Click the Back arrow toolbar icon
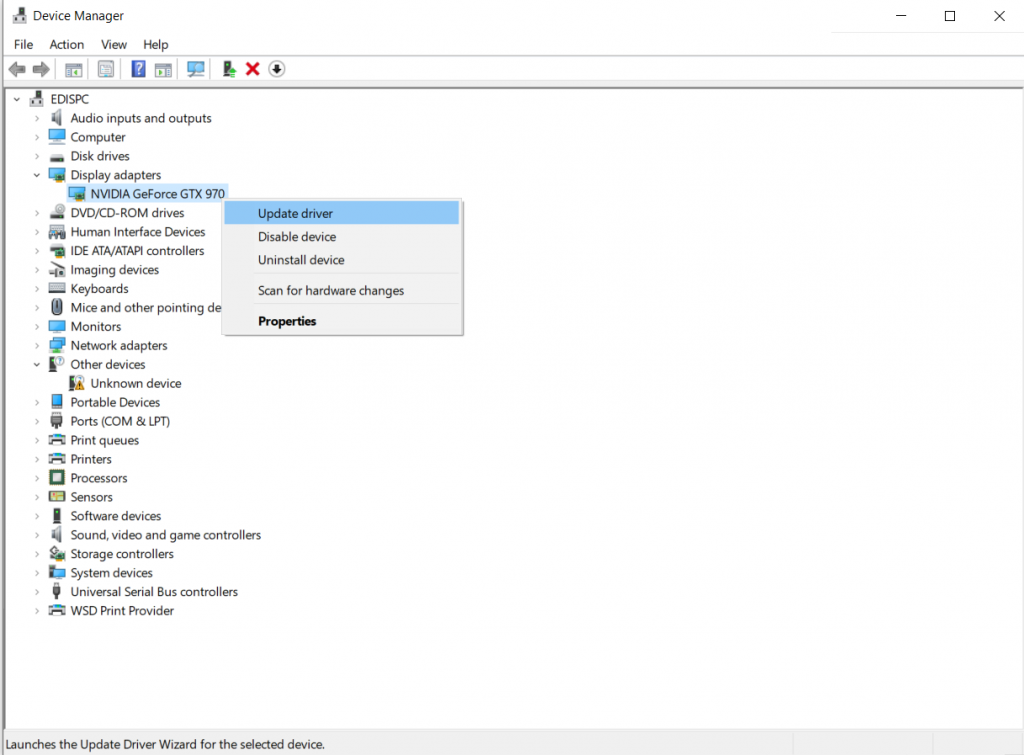This screenshot has width=1024, height=755. click(x=18, y=69)
